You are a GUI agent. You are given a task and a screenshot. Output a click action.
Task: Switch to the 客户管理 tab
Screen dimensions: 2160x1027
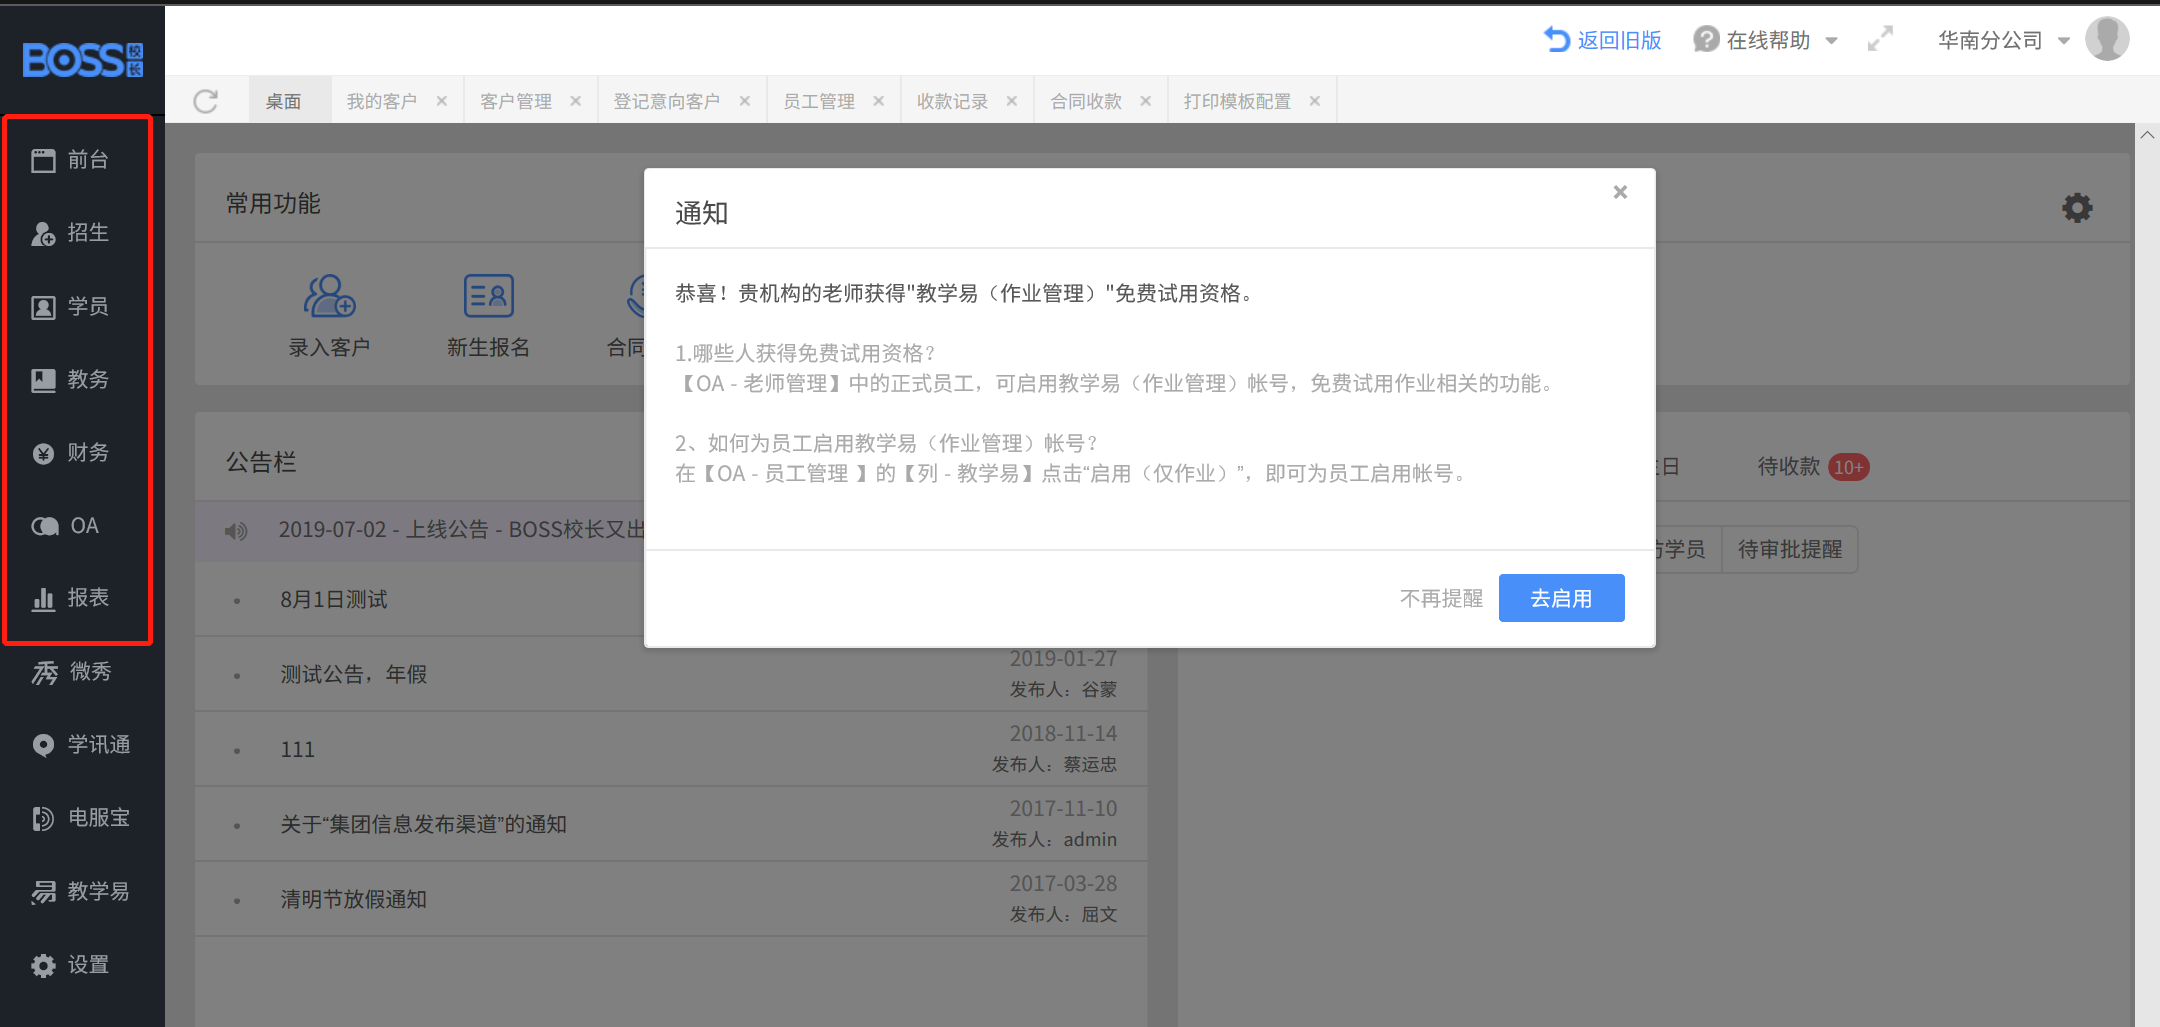[x=516, y=101]
